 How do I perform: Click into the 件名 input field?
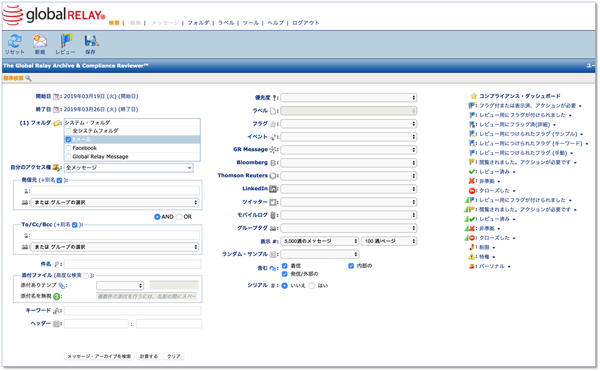click(132, 264)
